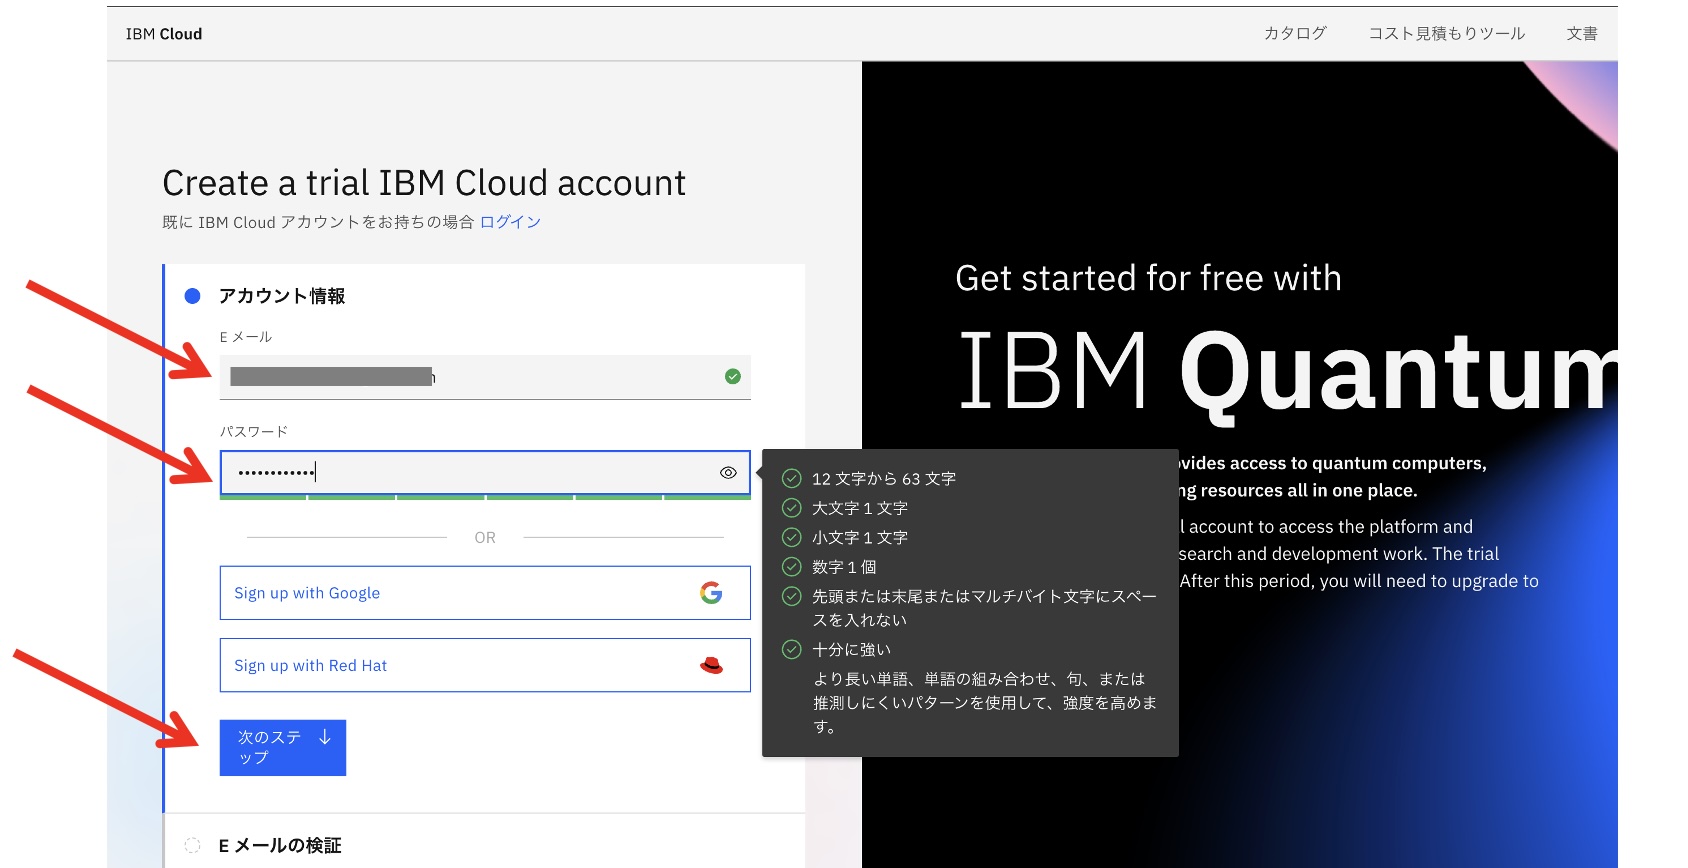Open the カタログ menu item
This screenshot has width=1688, height=868.
click(1295, 34)
